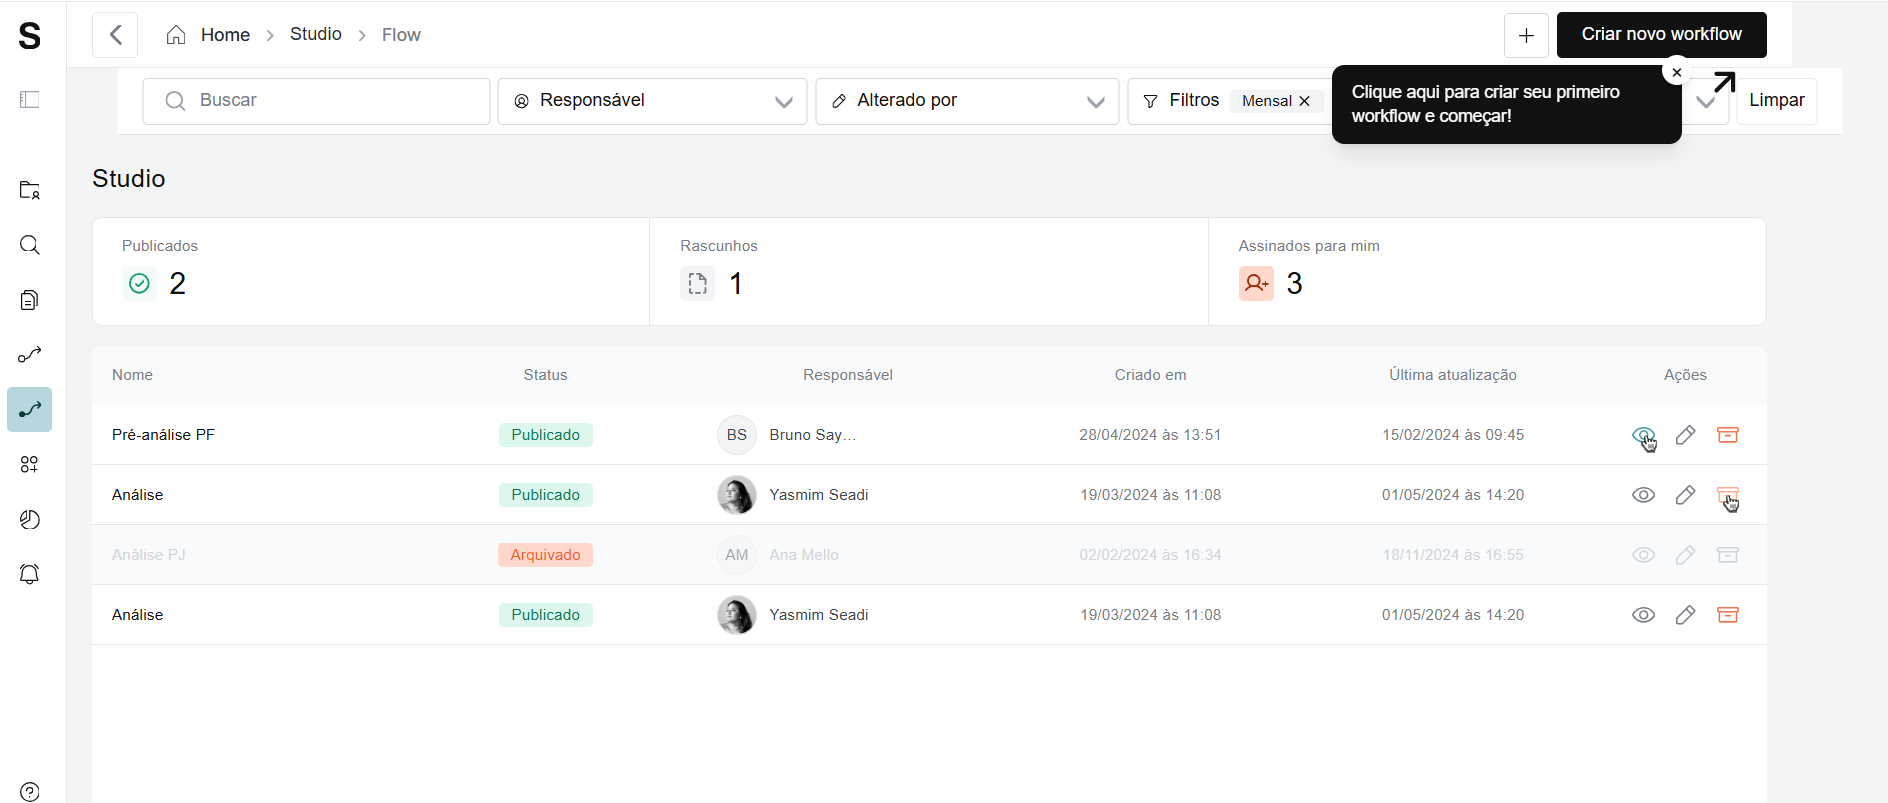Open the apps grid icon in the sidebar

pos(30,465)
